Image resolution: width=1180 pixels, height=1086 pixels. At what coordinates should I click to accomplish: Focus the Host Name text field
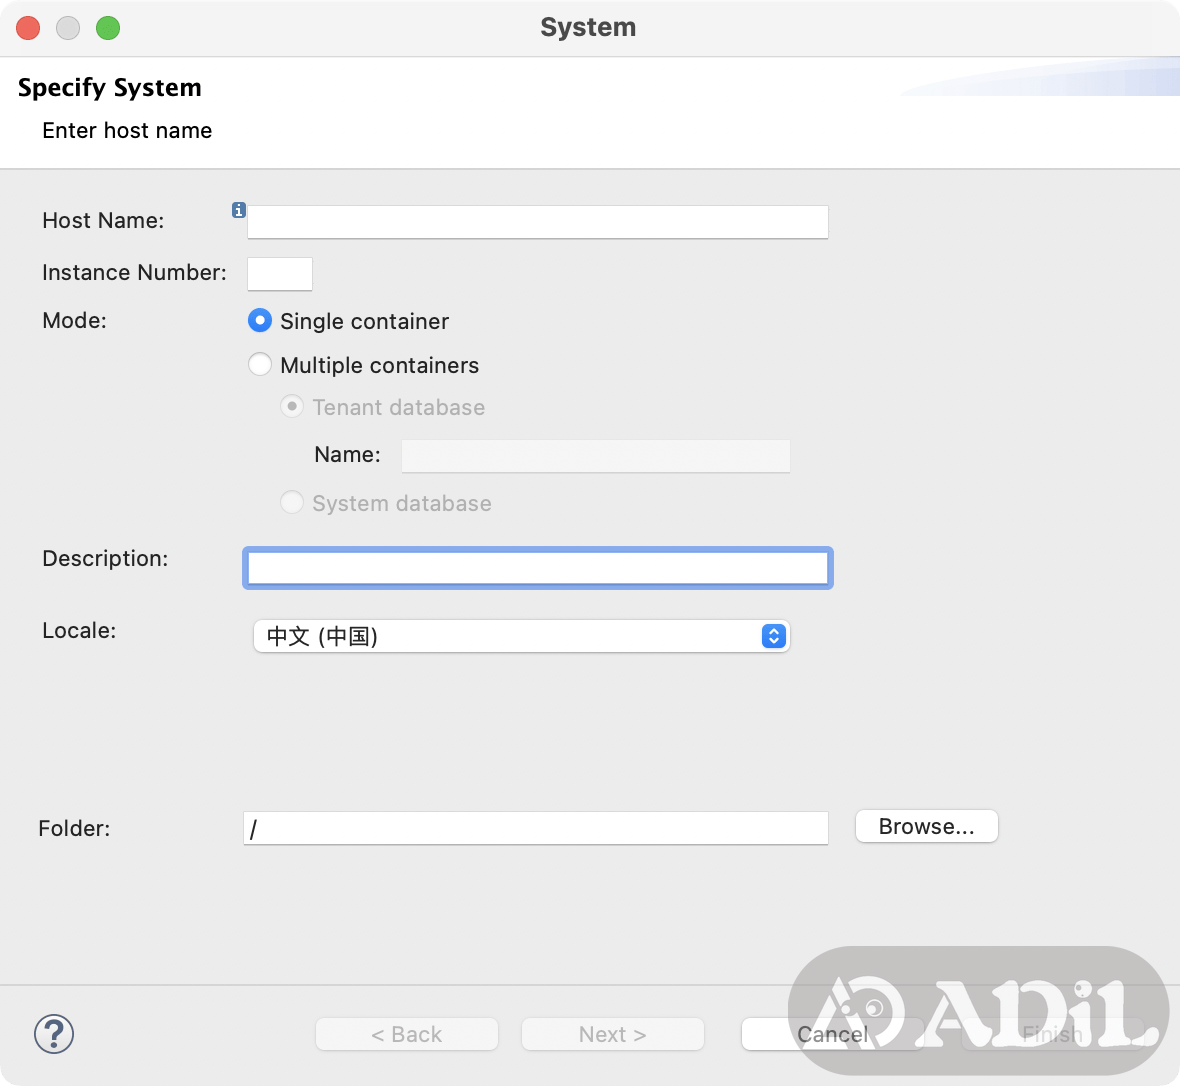537,222
